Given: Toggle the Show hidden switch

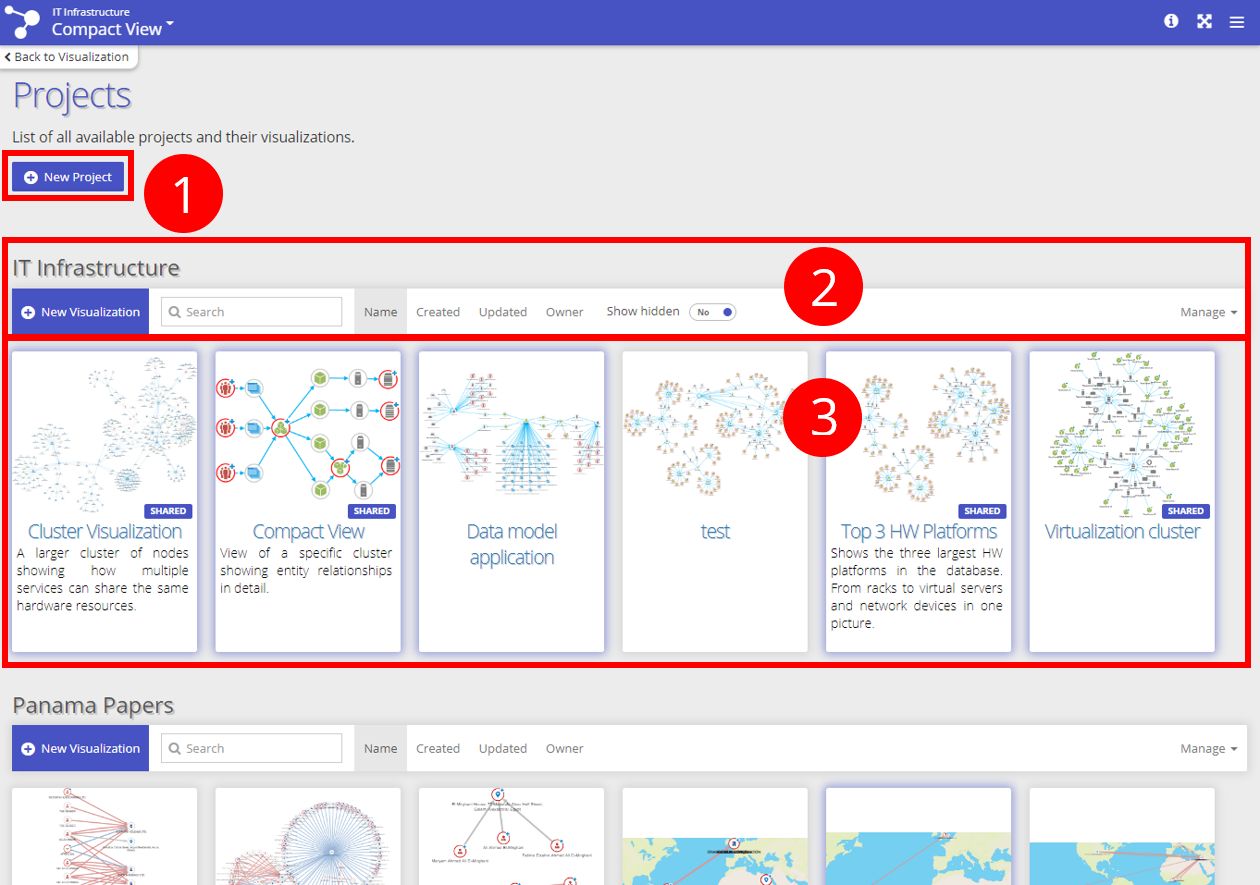Looking at the screenshot, I should [x=714, y=312].
